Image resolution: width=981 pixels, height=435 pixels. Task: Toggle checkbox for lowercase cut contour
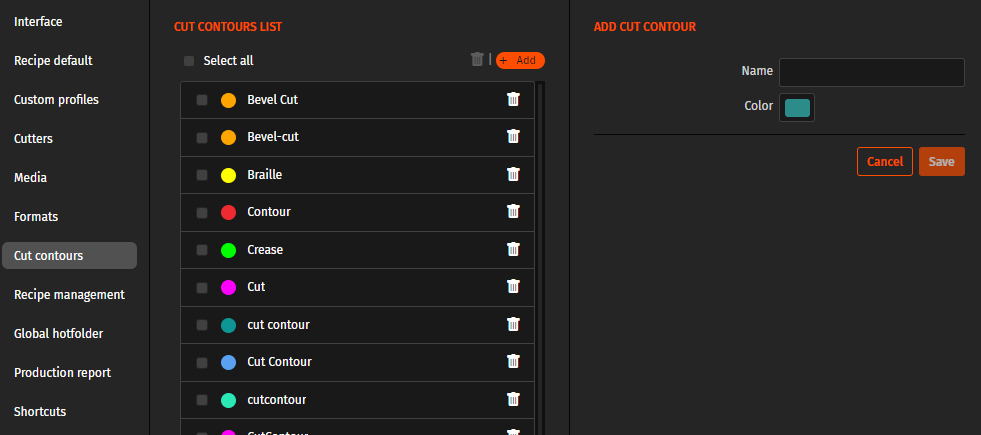(x=202, y=325)
